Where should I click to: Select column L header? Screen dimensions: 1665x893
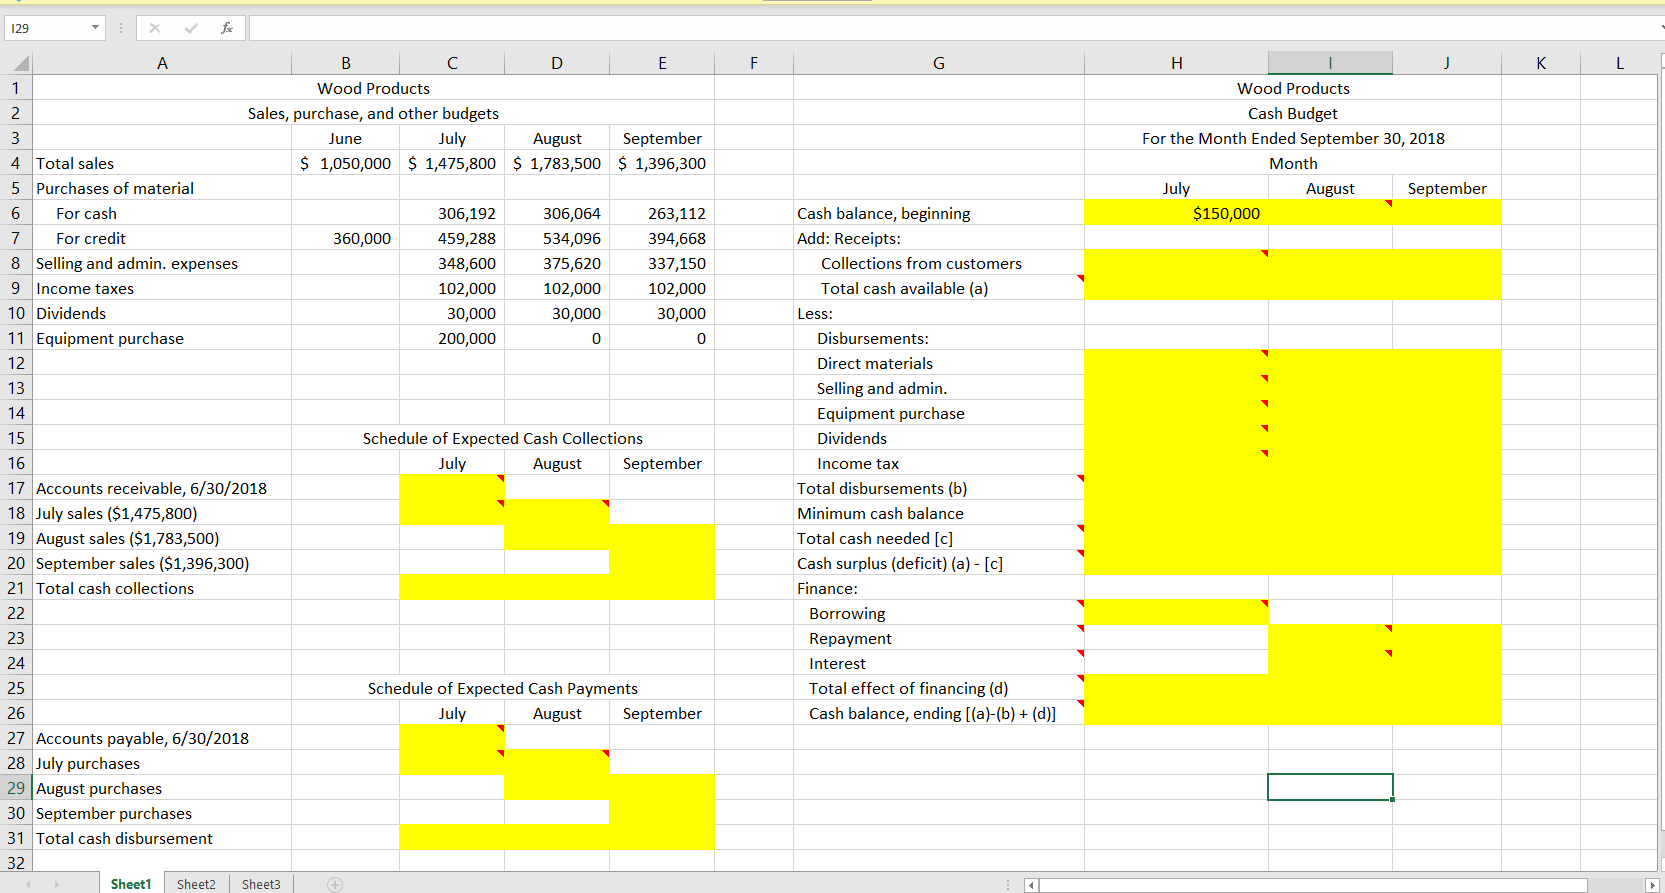tap(1619, 64)
